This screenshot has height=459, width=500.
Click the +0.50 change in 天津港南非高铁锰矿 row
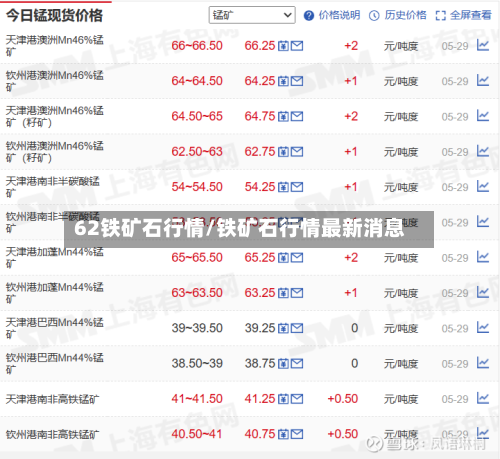point(343,399)
